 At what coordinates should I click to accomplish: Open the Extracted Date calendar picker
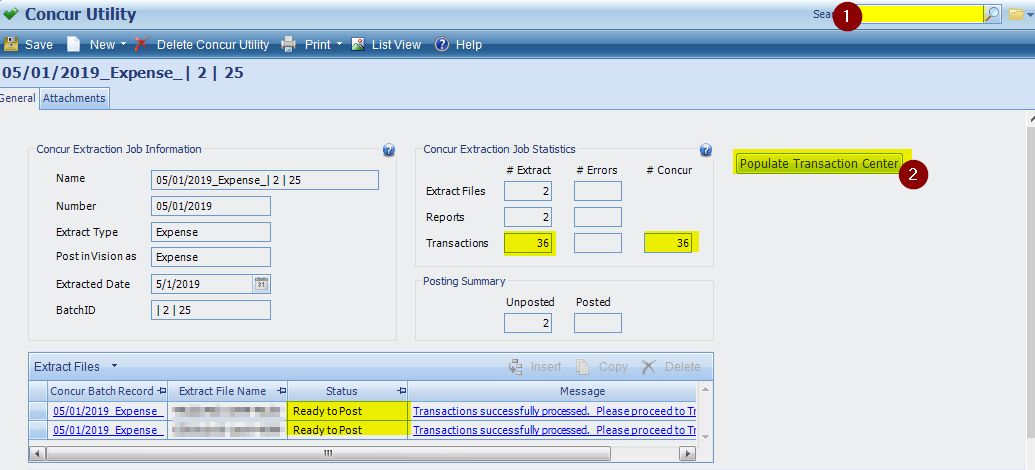click(x=261, y=284)
